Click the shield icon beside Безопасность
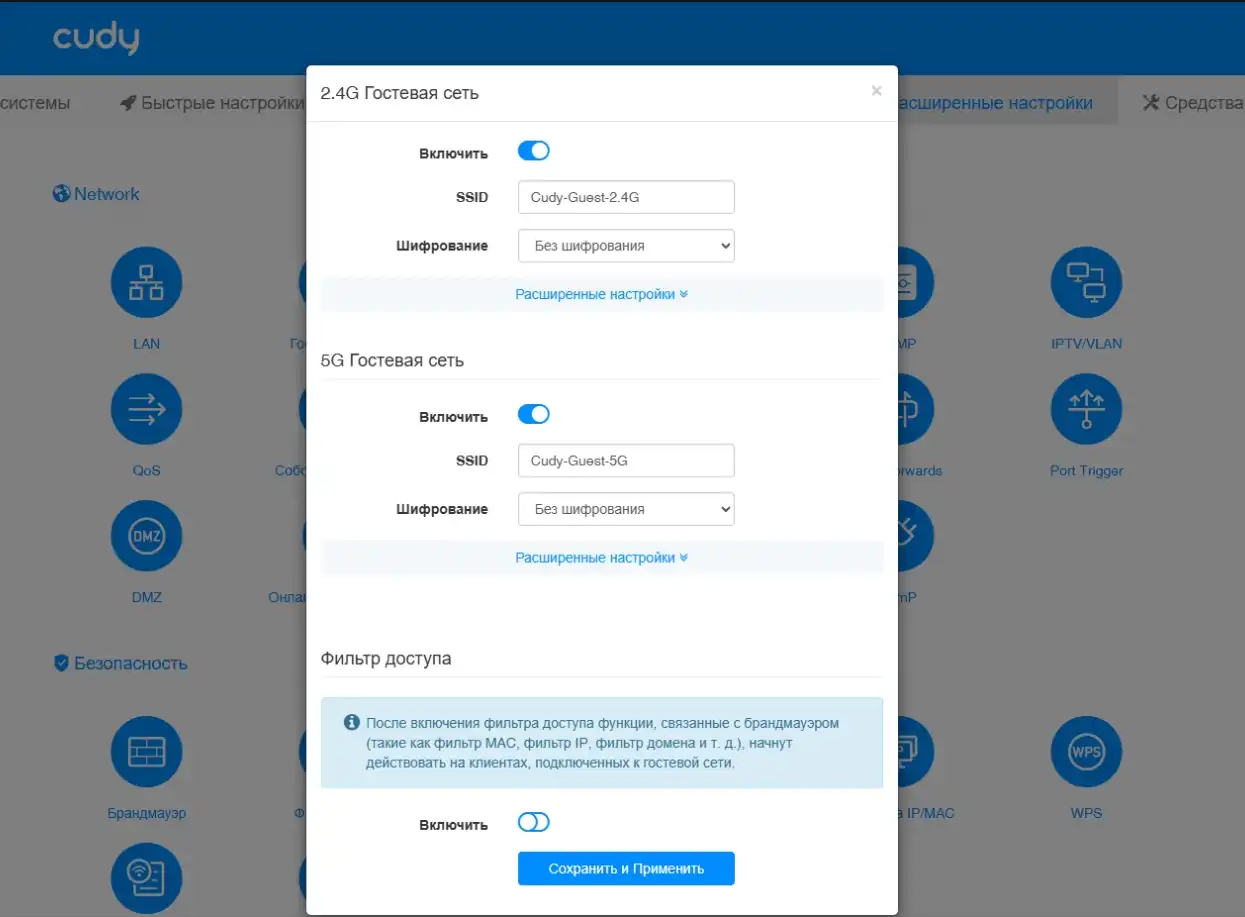Viewport: 1245px width, 917px height. [x=61, y=663]
